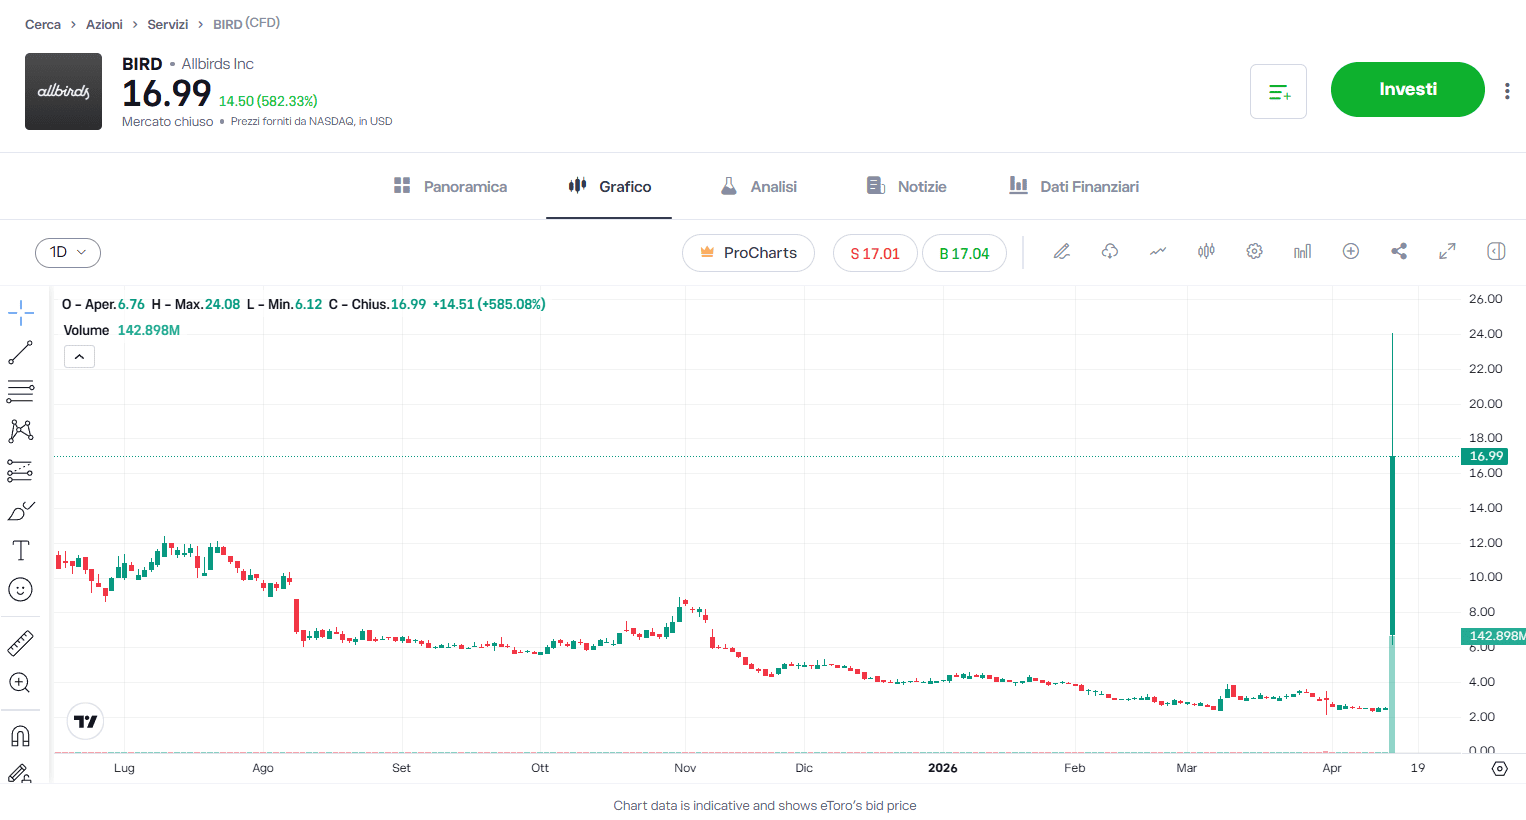This screenshot has height=820, width=1526.
Task: Click the S 17.01 sell price button
Action: click(875, 254)
